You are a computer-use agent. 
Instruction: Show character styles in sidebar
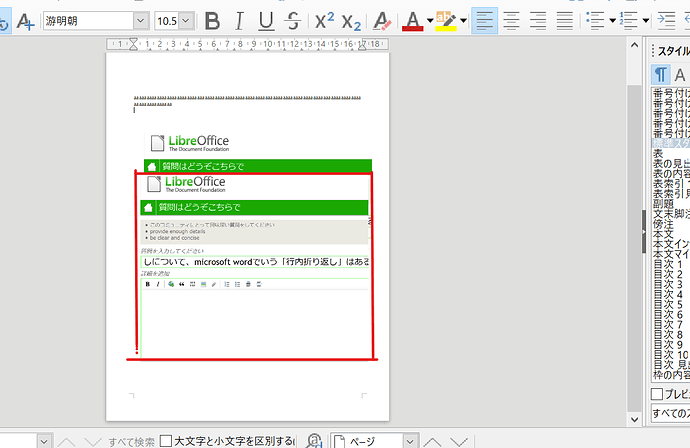[x=680, y=75]
